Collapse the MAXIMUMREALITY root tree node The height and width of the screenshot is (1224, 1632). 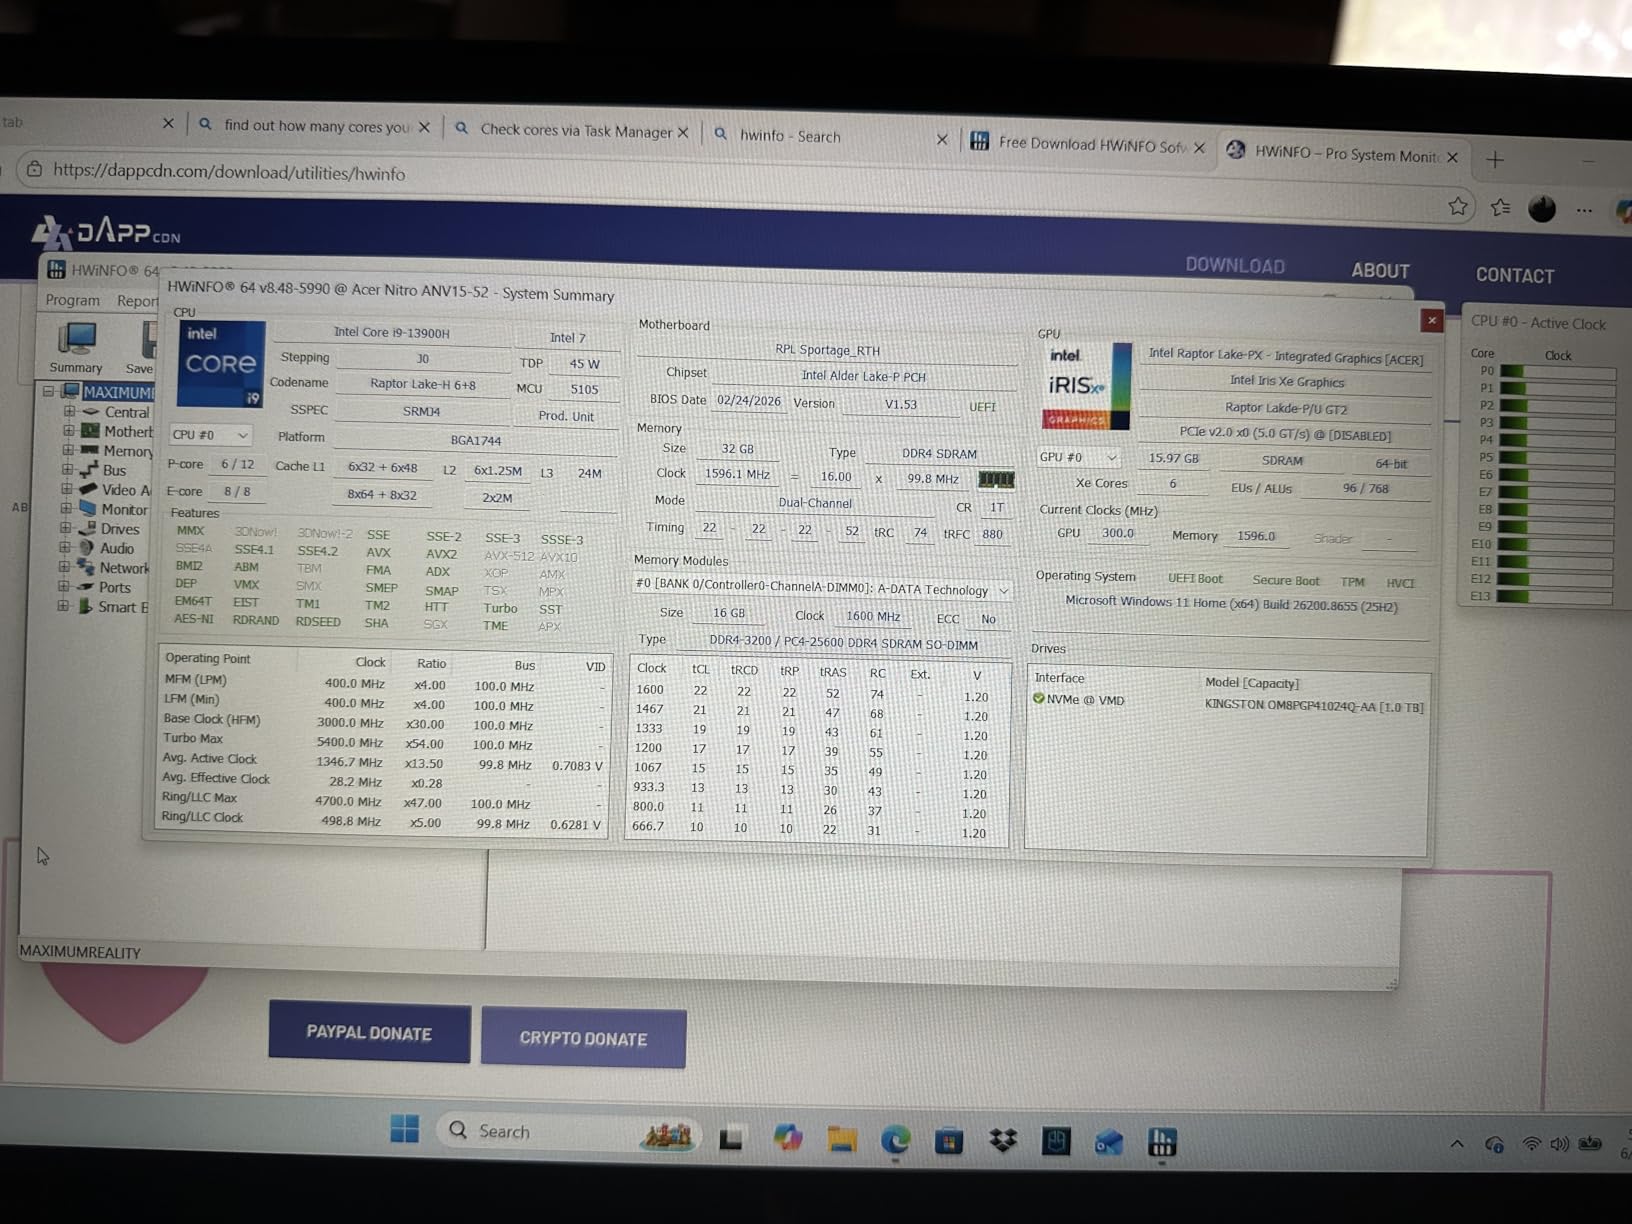point(48,391)
